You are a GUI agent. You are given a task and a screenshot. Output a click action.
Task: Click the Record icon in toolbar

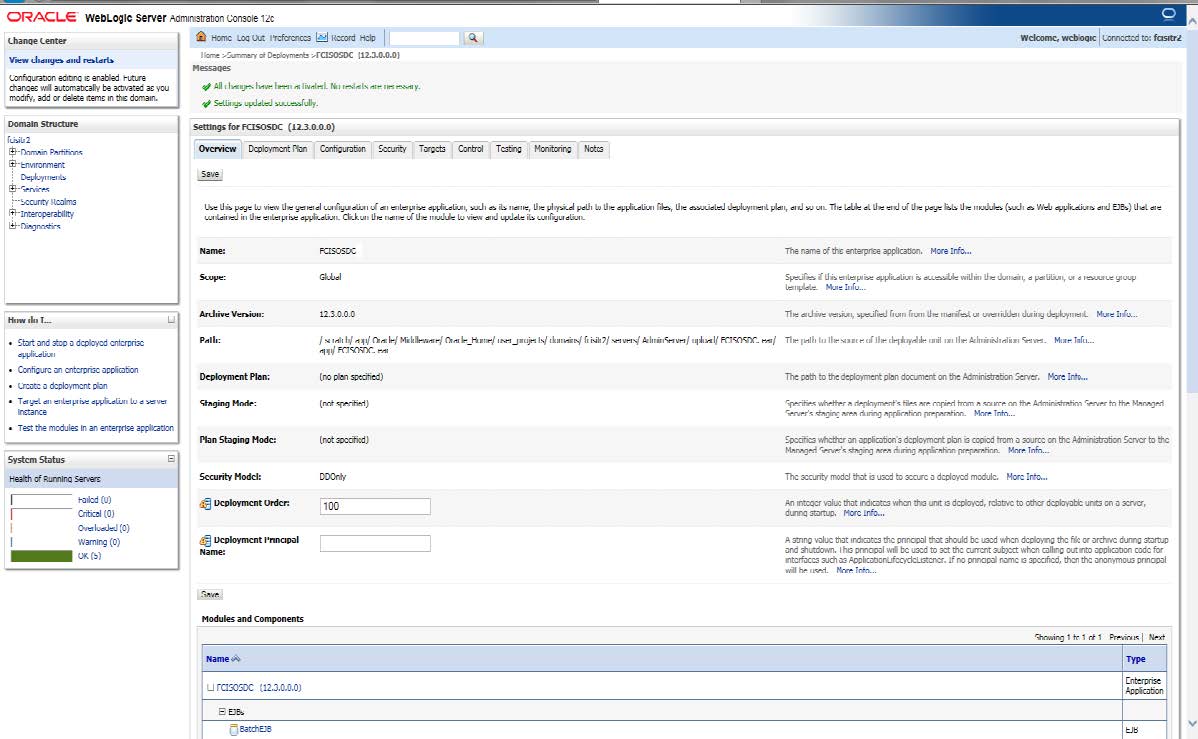(x=322, y=37)
